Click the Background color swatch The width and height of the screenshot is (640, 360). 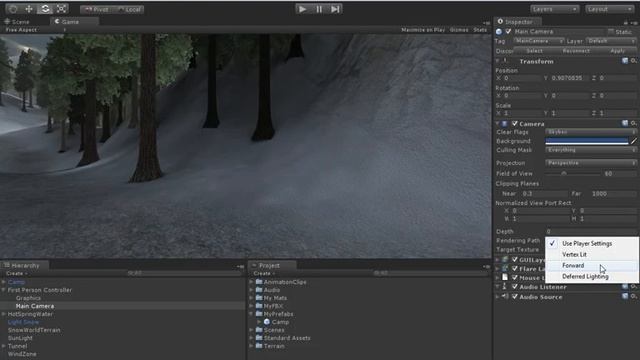pyautogui.click(x=587, y=141)
